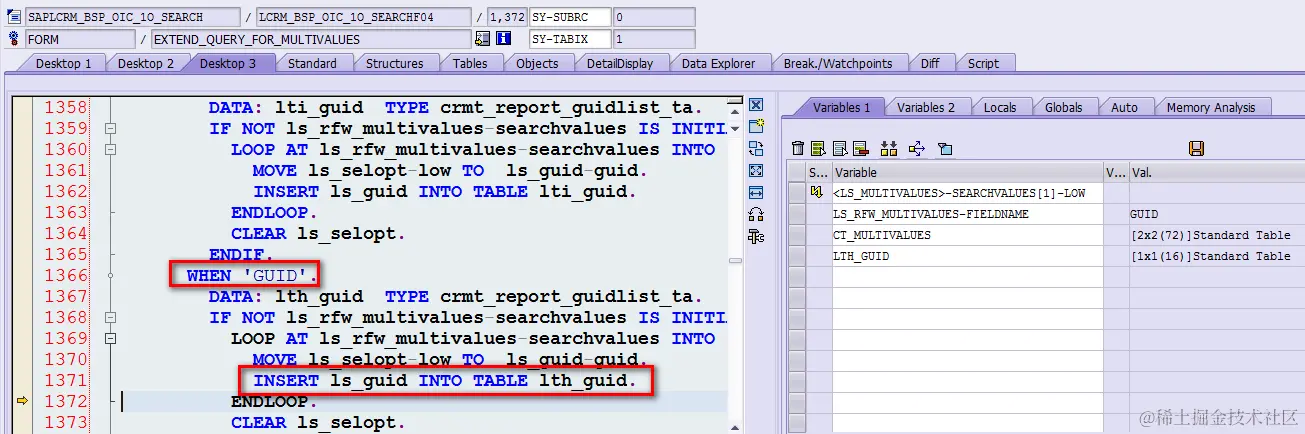Switch to the Variables 2 tab
1305x434 pixels.
coord(926,107)
